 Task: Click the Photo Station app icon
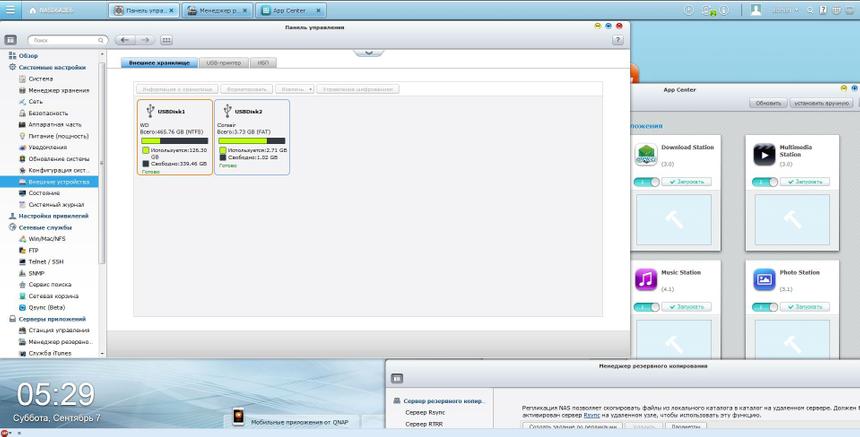pyautogui.click(x=765, y=278)
